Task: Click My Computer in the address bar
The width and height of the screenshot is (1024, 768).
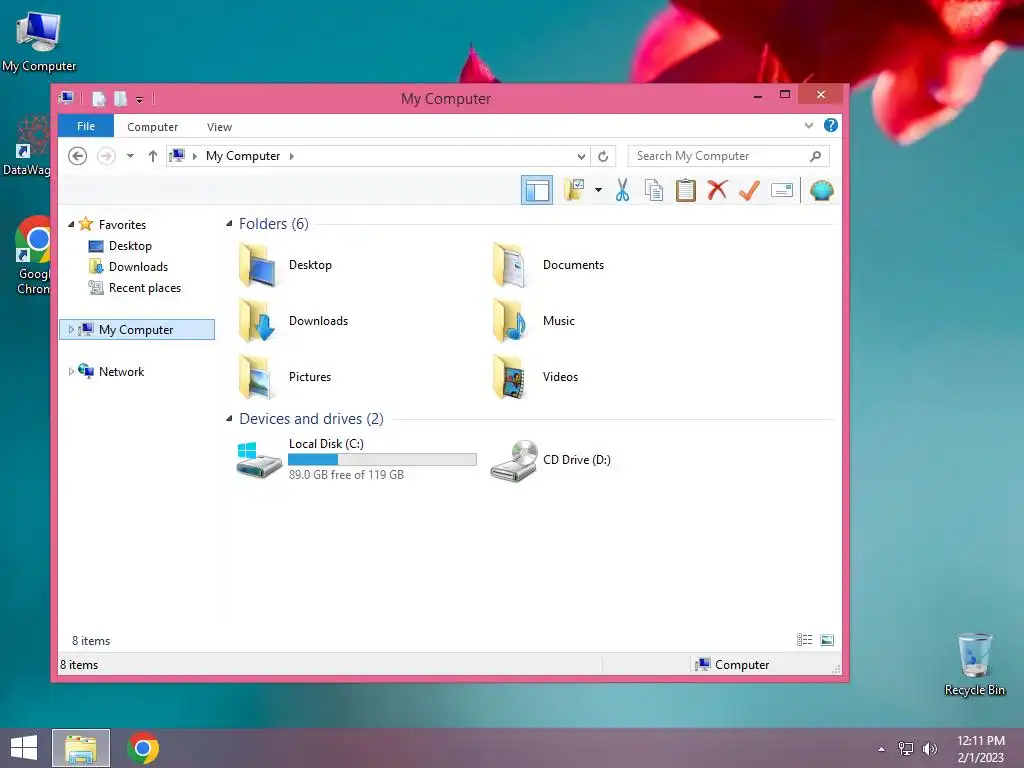Action: click(243, 156)
